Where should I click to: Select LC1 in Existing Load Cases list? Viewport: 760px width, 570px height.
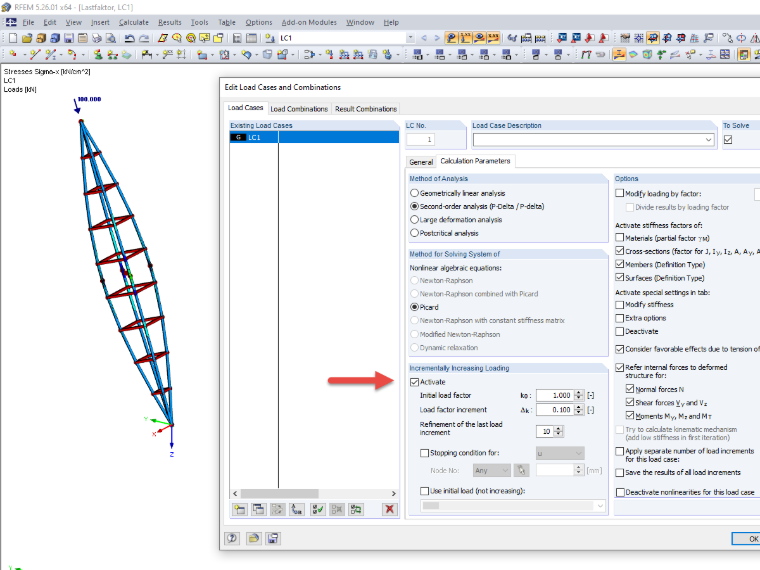[314, 138]
